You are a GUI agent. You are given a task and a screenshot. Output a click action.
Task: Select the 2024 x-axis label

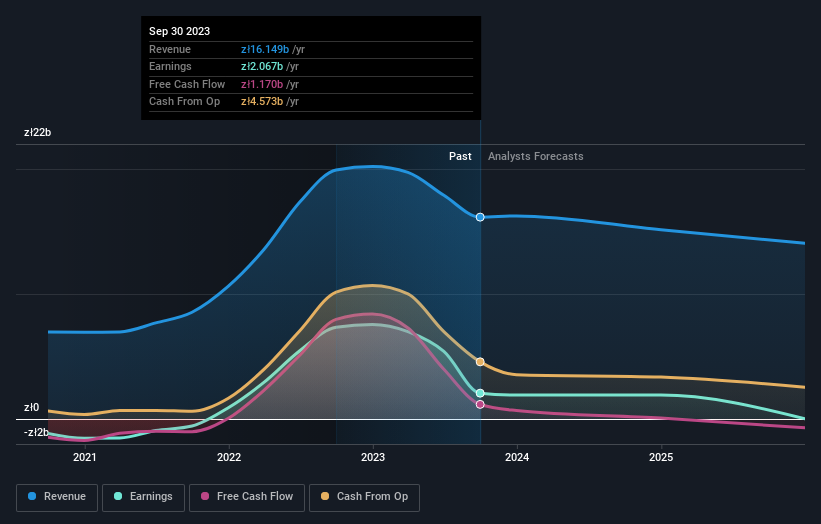517,457
